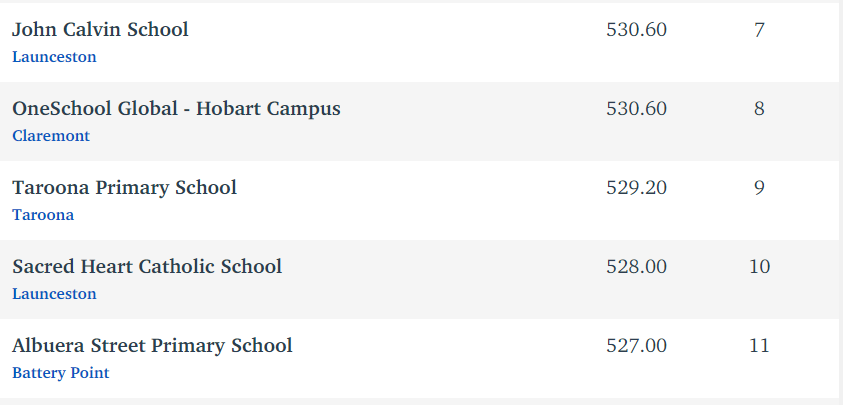
Task: Select the 528.00 score value
Action: [x=637, y=267]
